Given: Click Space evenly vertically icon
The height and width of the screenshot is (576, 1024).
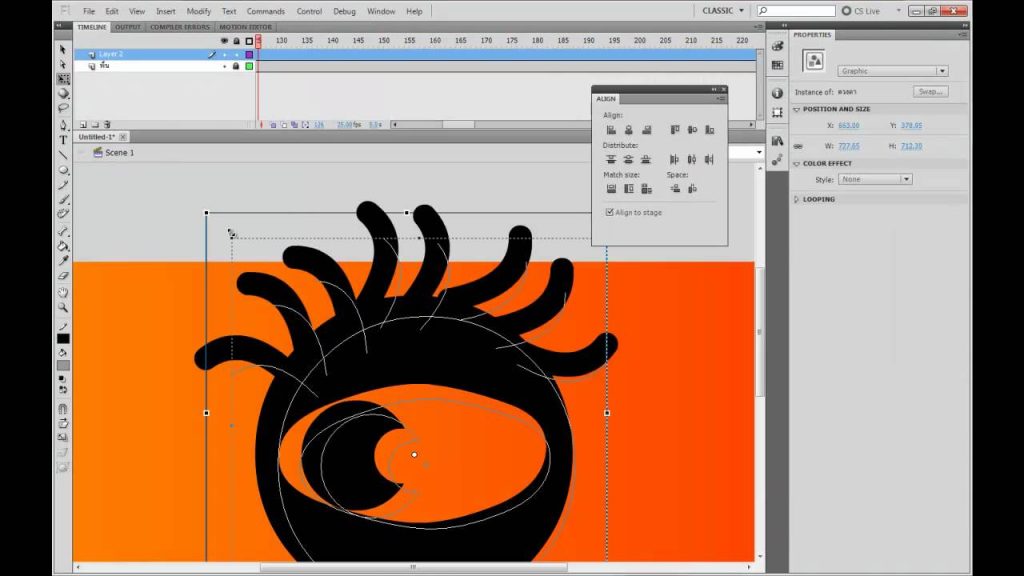Looking at the screenshot, I should click(x=675, y=189).
